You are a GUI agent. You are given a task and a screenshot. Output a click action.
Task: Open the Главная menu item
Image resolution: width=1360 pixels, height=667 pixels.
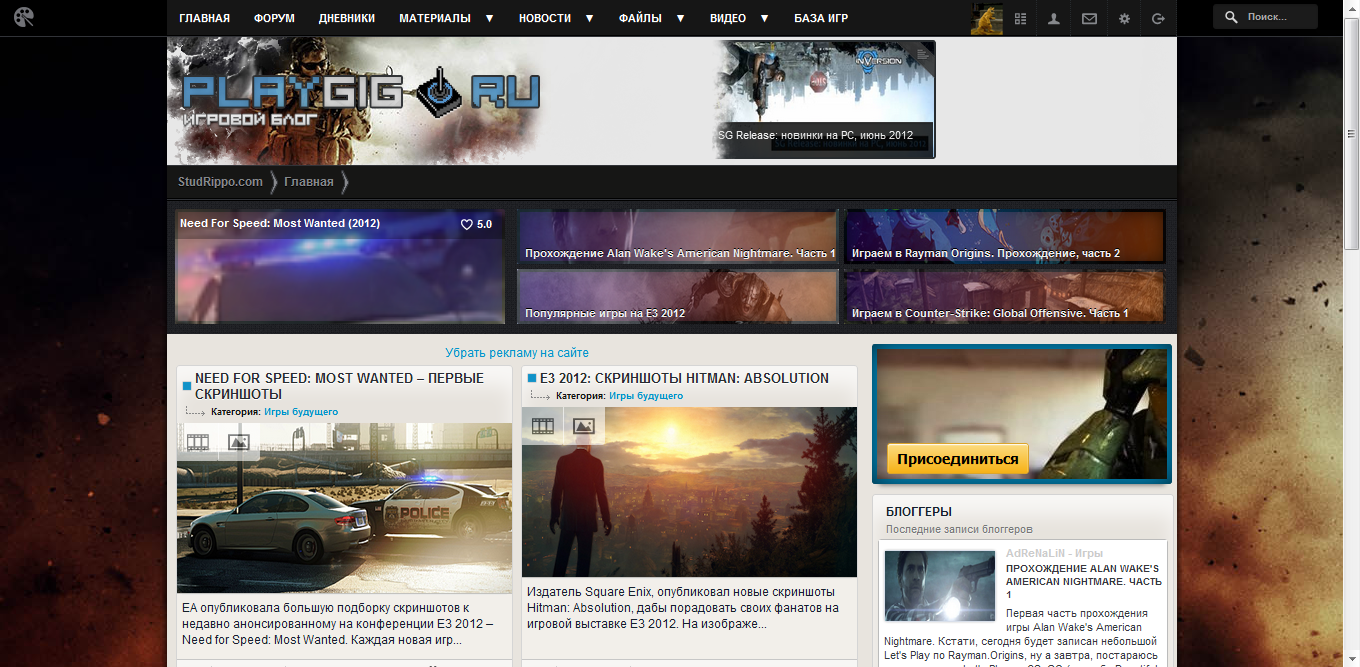tap(204, 18)
